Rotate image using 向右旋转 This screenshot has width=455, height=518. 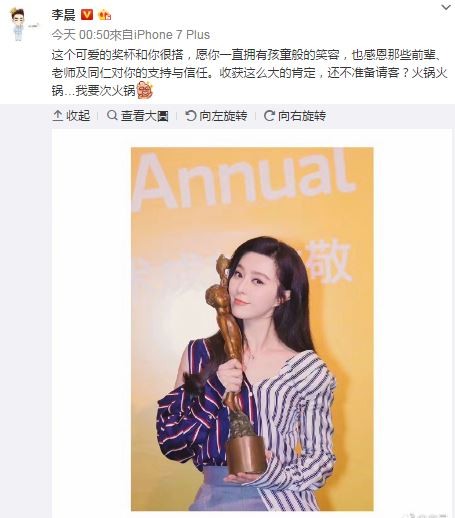point(295,116)
